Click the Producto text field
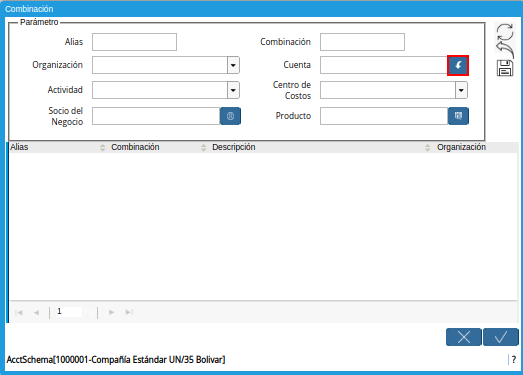Image resolution: width=523 pixels, height=375 pixels. pyautogui.click(x=384, y=116)
